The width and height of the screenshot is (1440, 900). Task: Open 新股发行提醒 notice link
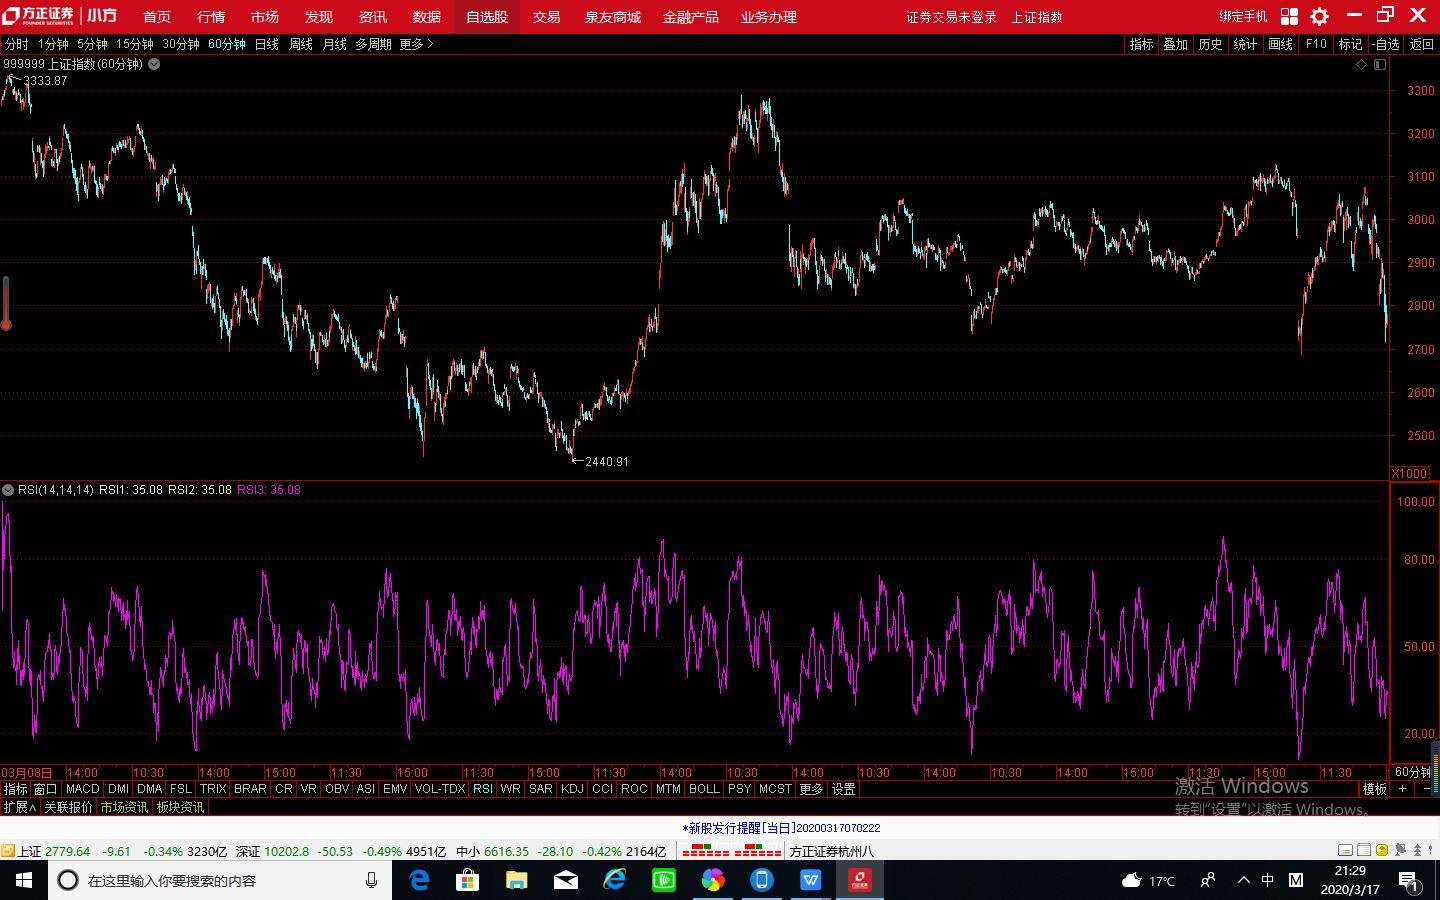click(781, 828)
